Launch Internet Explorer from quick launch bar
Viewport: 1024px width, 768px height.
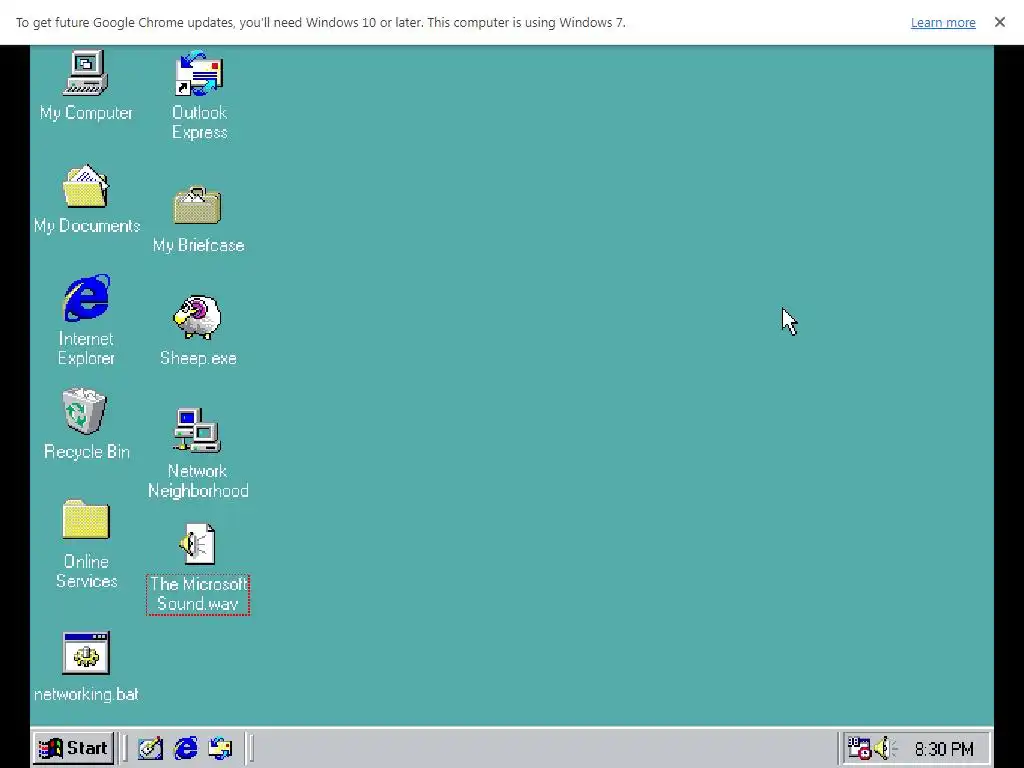(185, 748)
